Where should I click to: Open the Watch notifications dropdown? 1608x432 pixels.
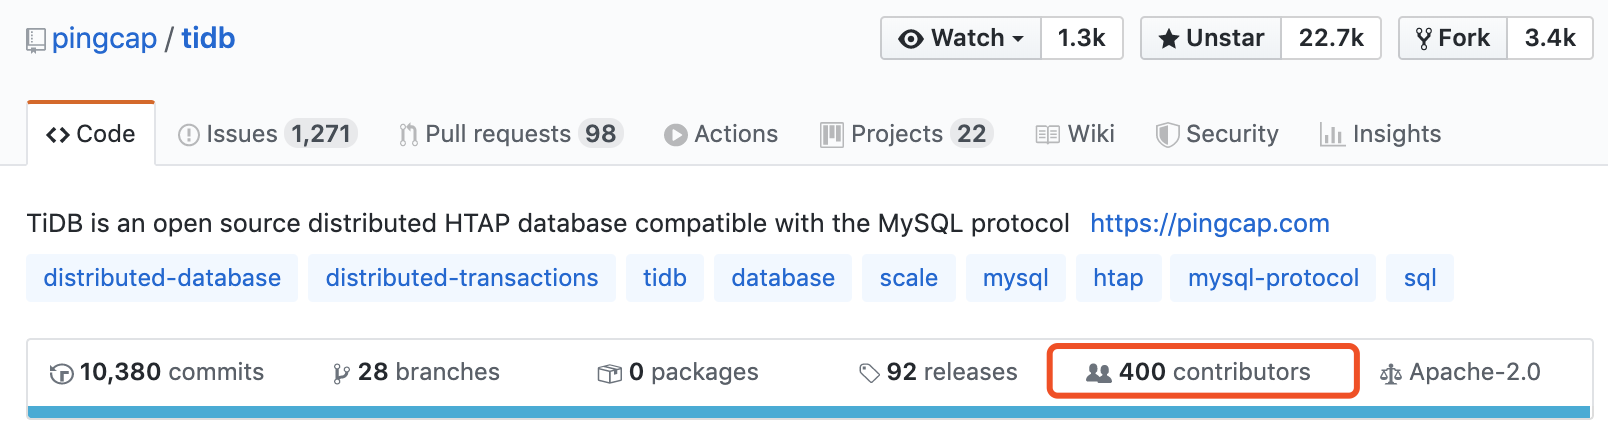(x=961, y=38)
